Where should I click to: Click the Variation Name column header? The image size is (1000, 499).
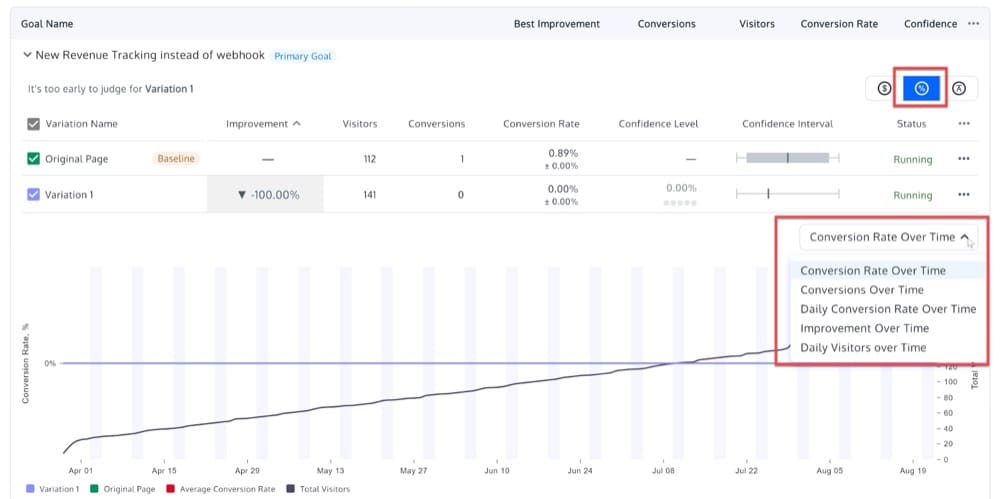point(82,124)
